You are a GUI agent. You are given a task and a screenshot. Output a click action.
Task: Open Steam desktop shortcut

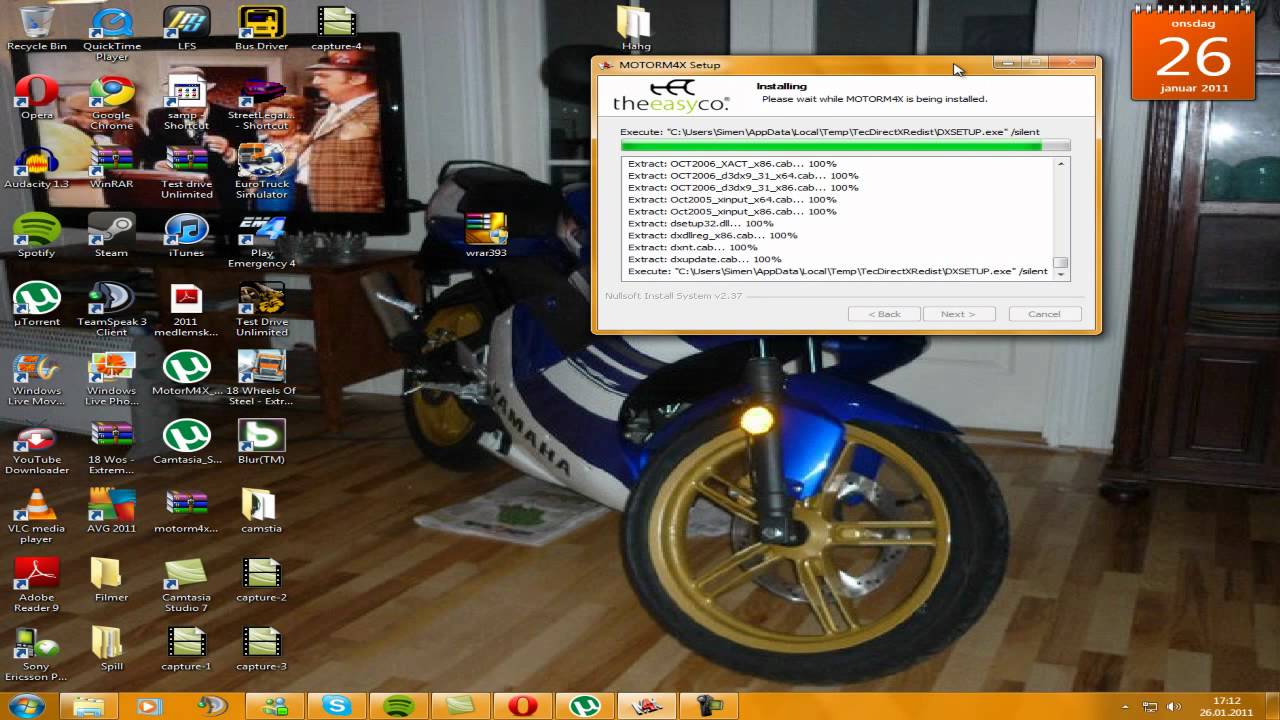tap(112, 235)
